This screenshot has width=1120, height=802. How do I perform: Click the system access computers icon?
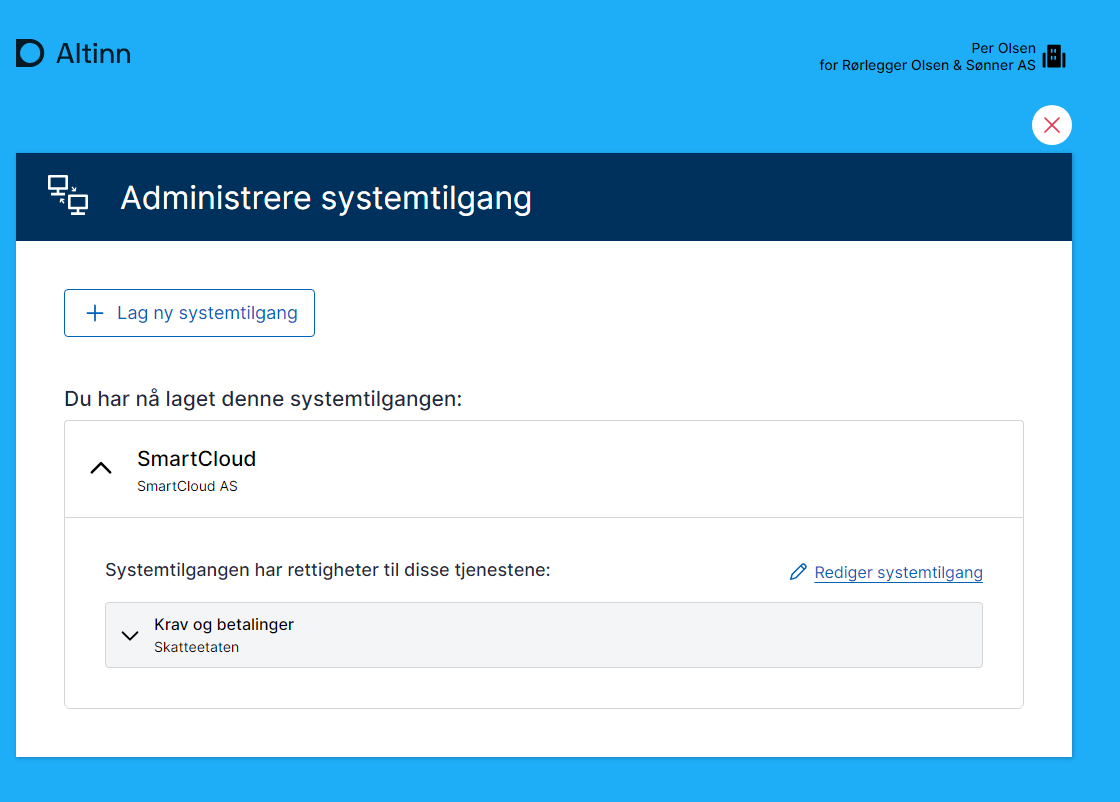(68, 195)
